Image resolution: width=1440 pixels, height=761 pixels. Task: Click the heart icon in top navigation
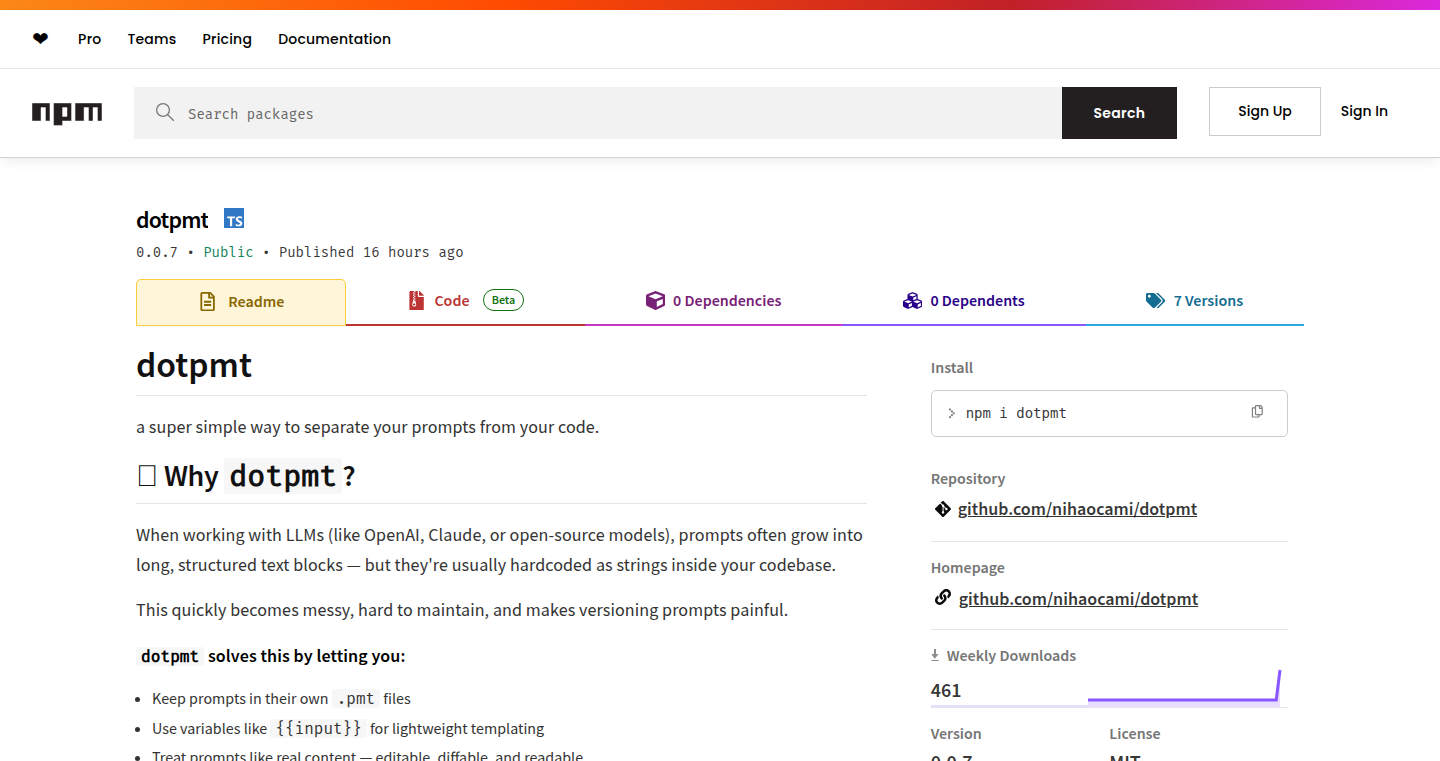[40, 39]
